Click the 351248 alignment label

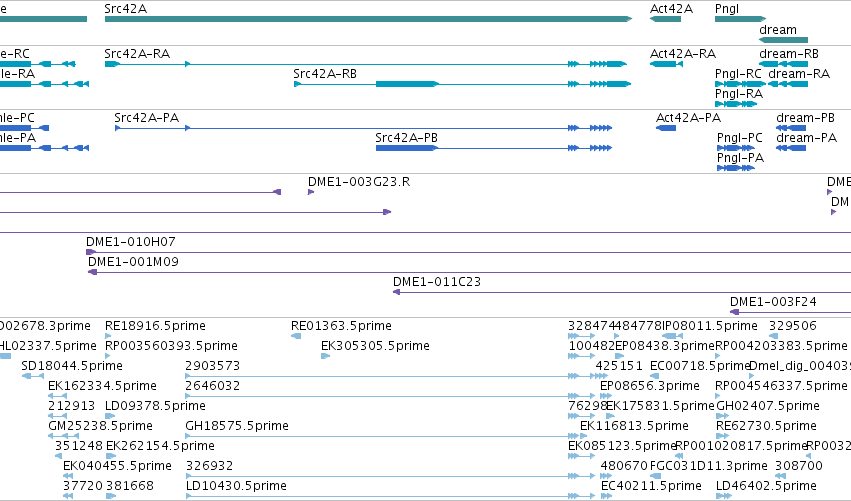[79, 446]
